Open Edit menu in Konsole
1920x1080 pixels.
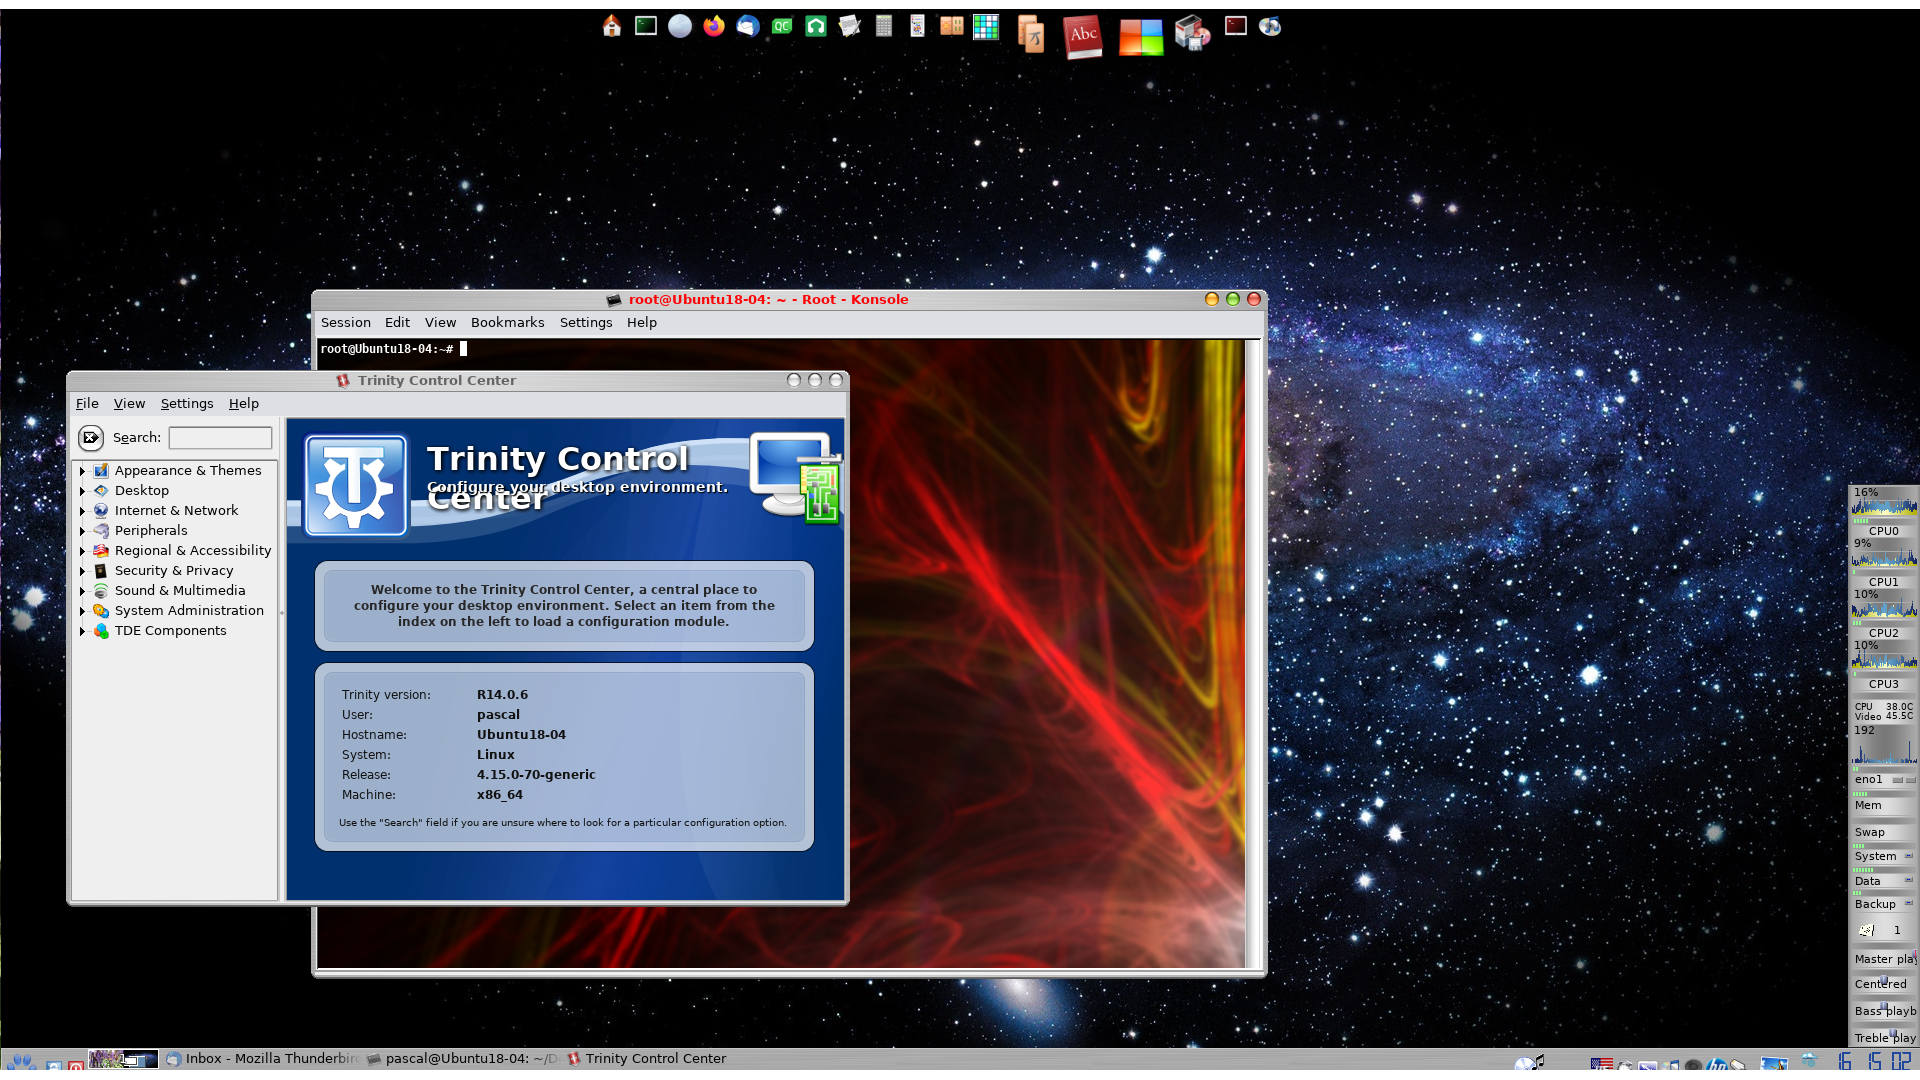pyautogui.click(x=397, y=322)
